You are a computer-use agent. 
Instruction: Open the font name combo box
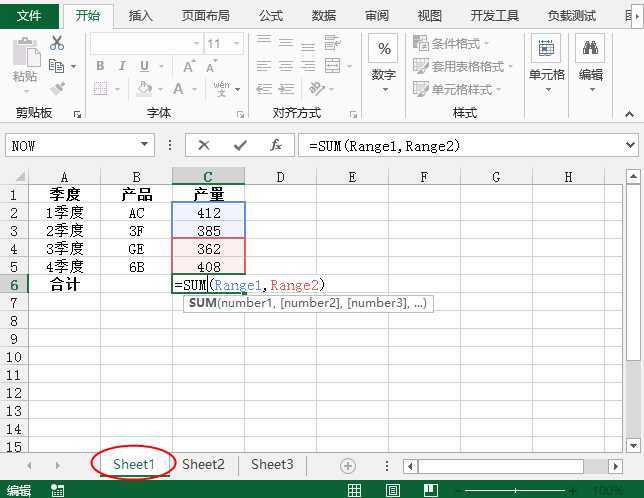(147, 44)
